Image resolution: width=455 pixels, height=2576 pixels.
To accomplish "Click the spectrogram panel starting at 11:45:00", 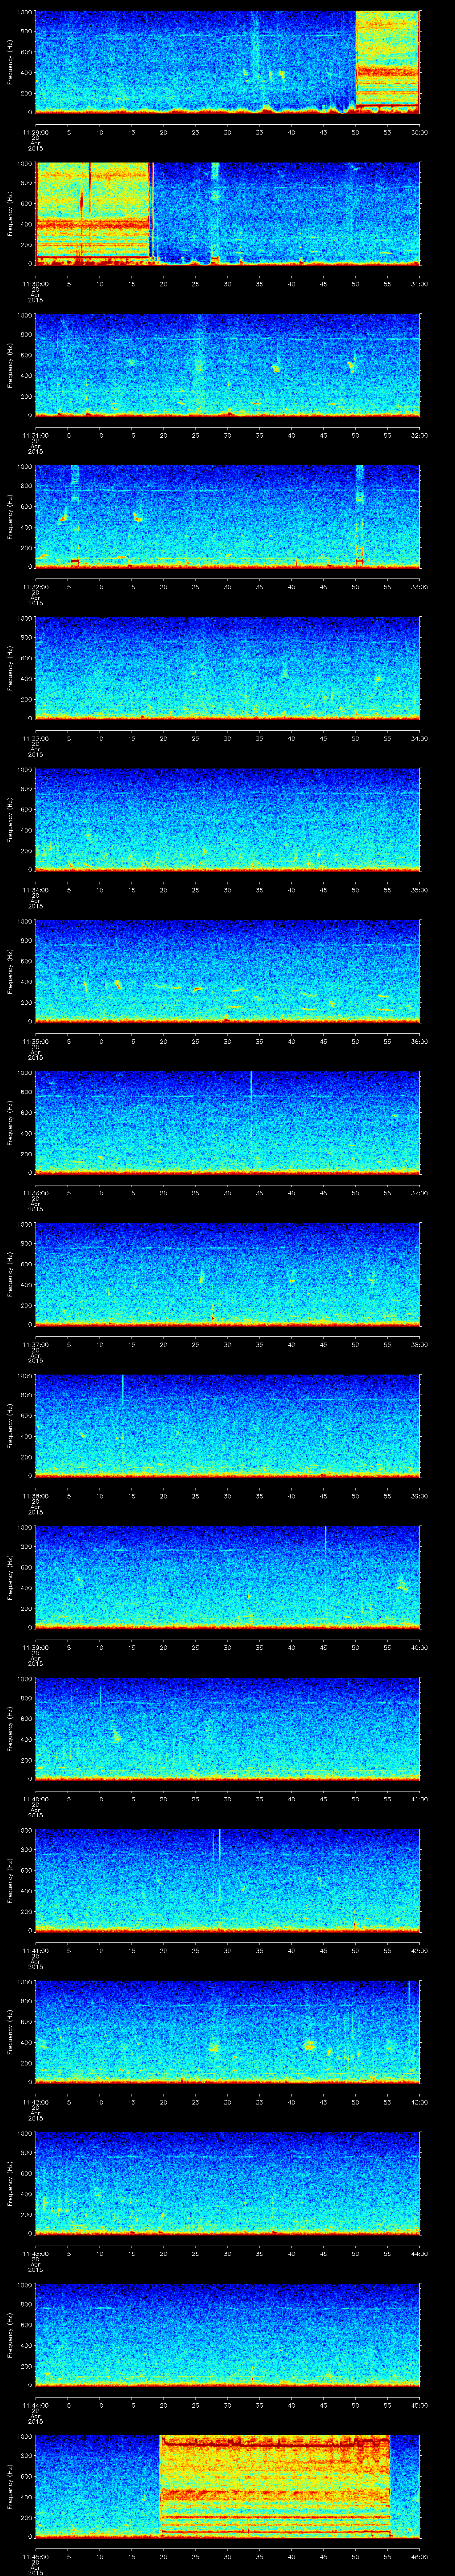I will (x=227, y=2486).
